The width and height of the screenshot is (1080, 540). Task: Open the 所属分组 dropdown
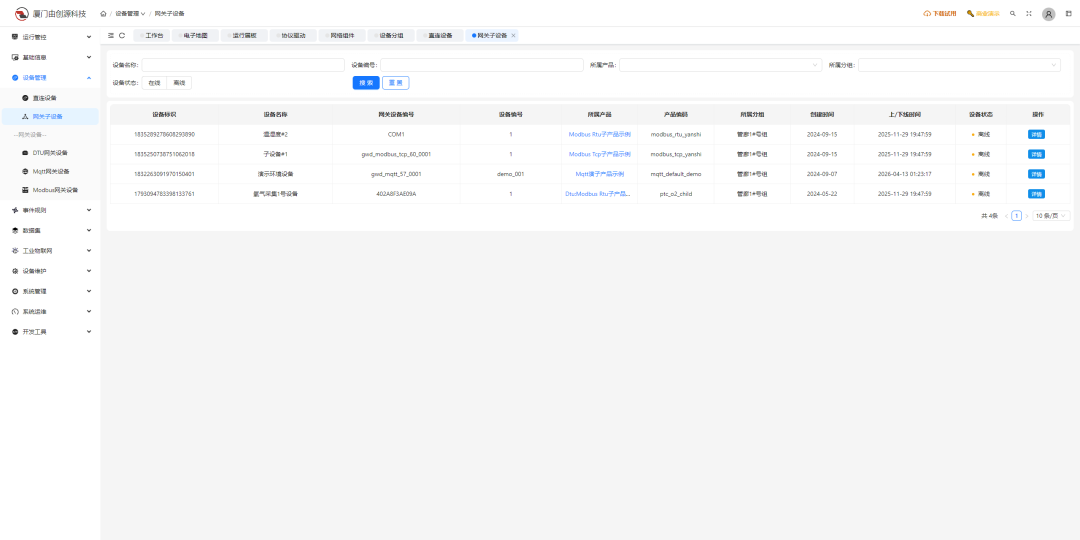click(x=958, y=65)
